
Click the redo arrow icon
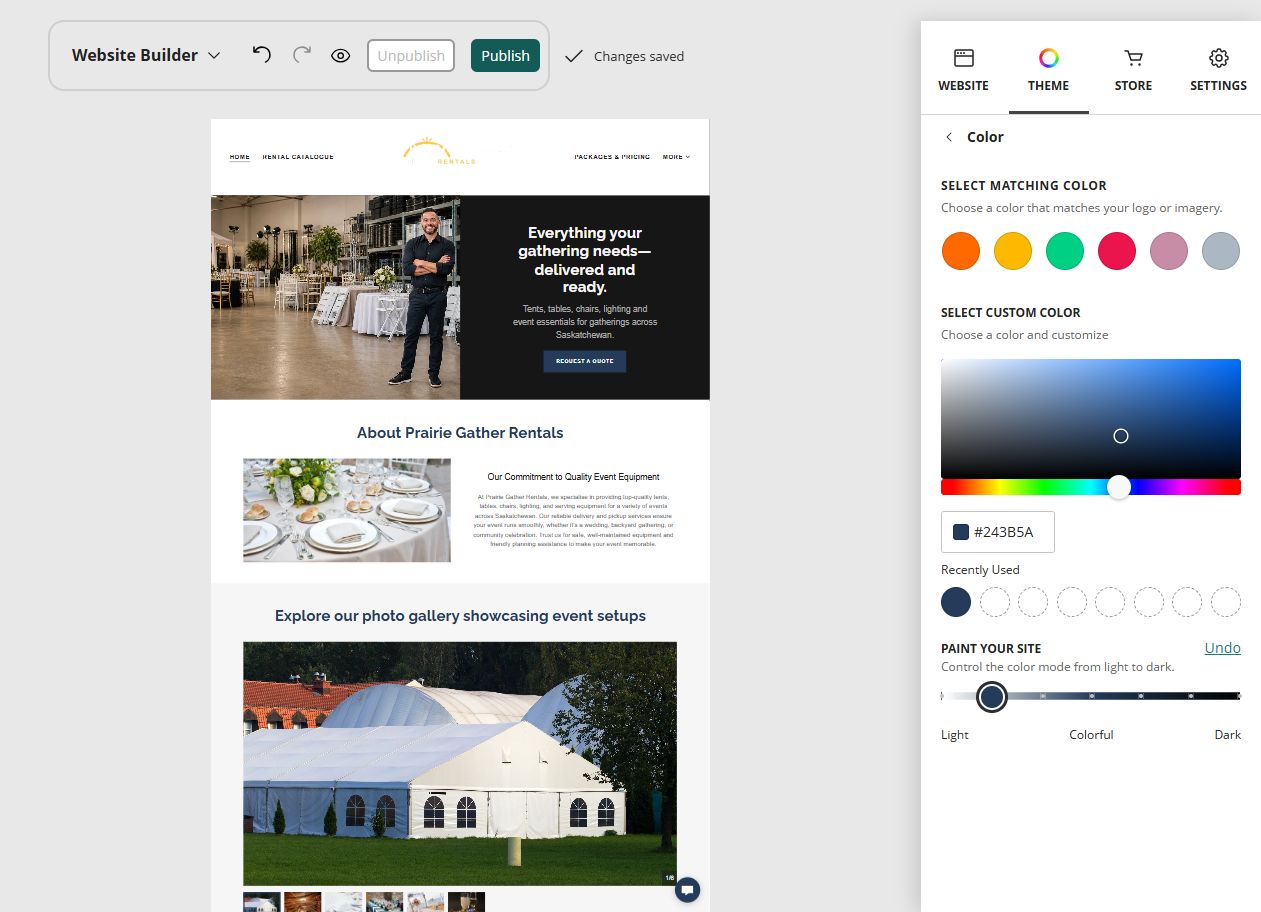click(x=302, y=54)
